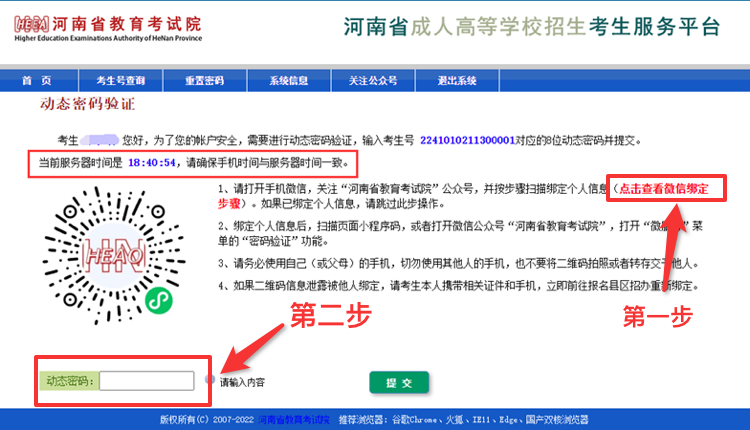The height and width of the screenshot is (430, 750).
Task: Select the 系统信息 menu item
Action: click(x=288, y=80)
